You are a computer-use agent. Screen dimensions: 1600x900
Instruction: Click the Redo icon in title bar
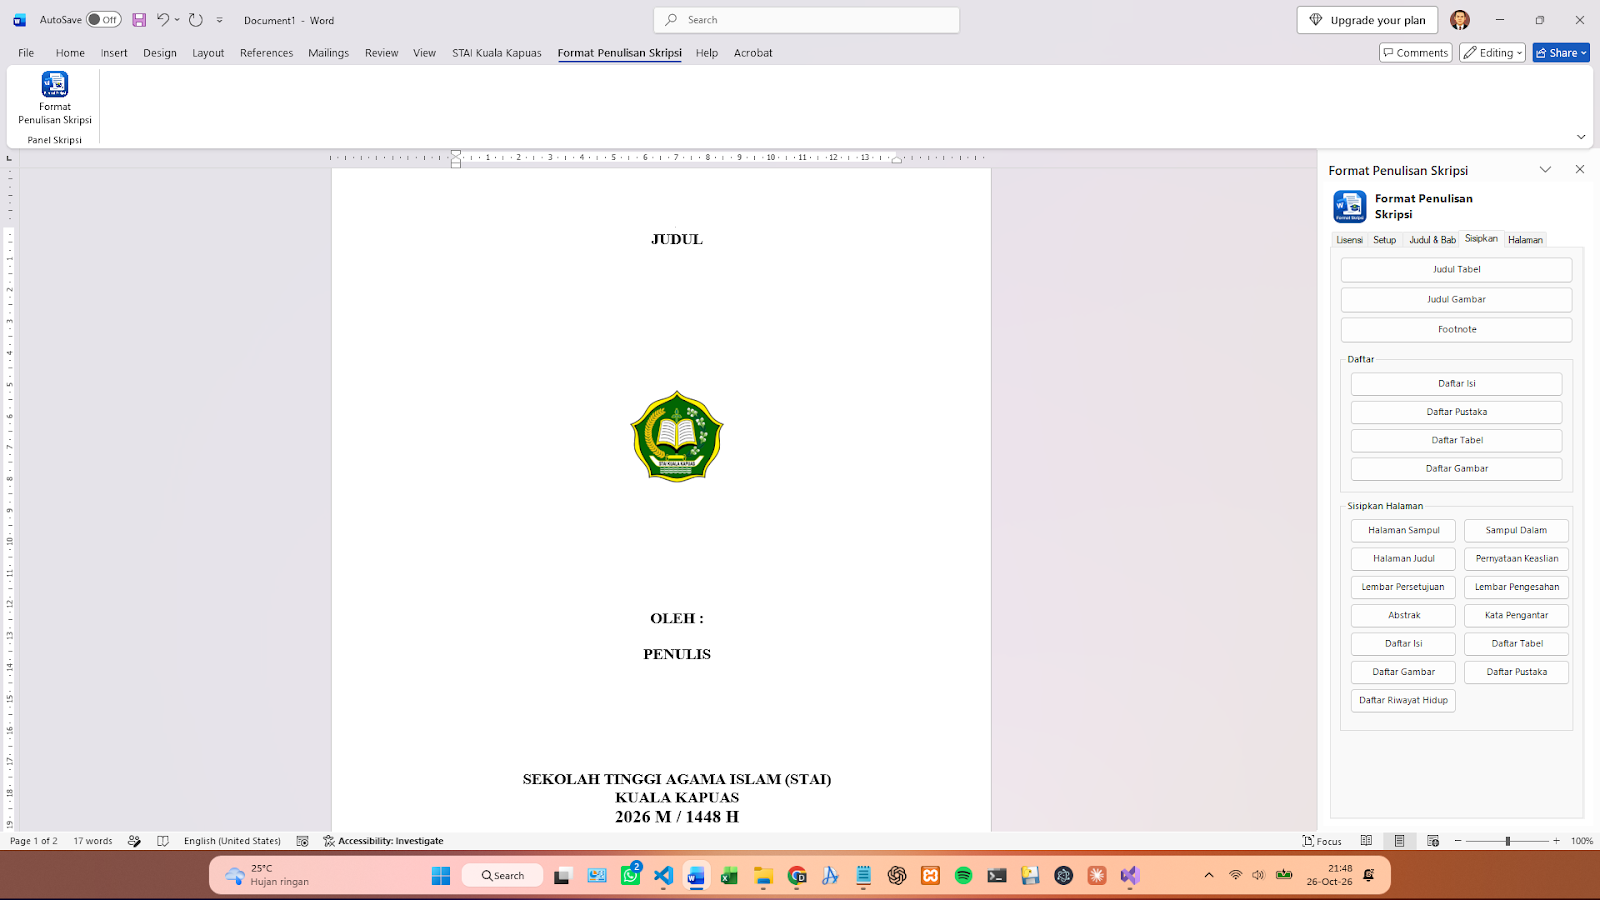pos(196,20)
